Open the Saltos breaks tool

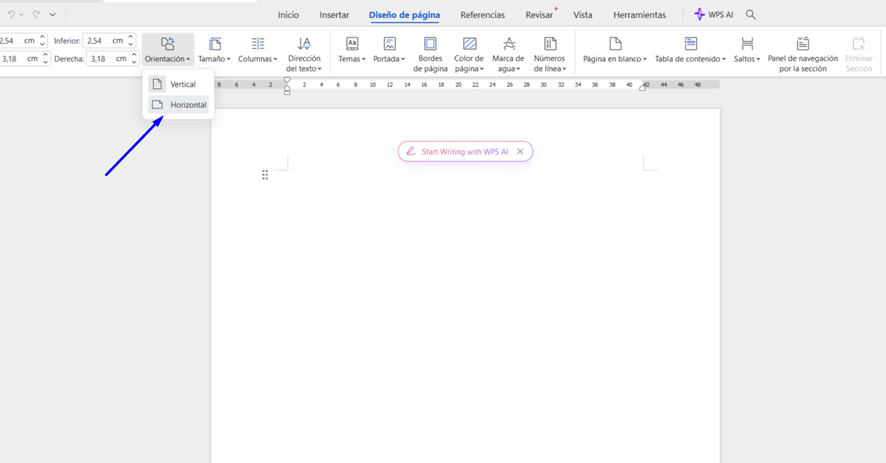pos(747,44)
